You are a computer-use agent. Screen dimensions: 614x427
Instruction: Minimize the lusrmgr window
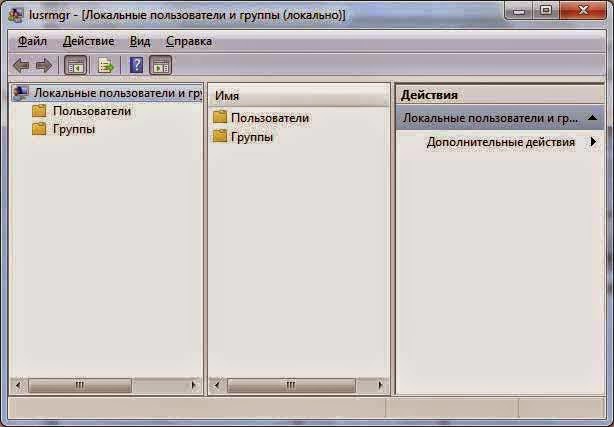pos(518,11)
